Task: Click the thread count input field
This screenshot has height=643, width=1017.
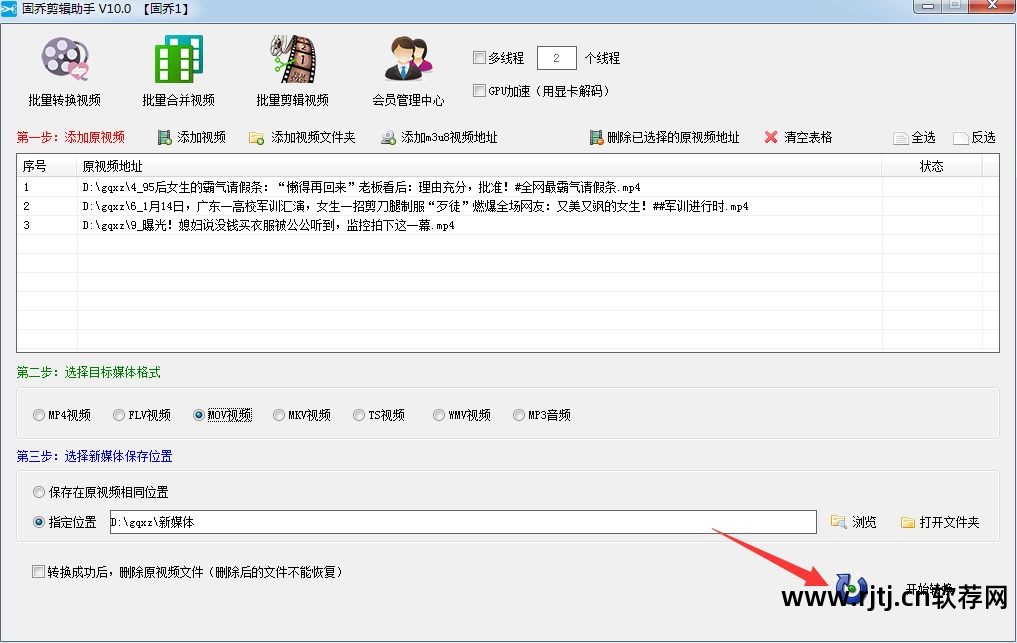Action: [x=556, y=58]
